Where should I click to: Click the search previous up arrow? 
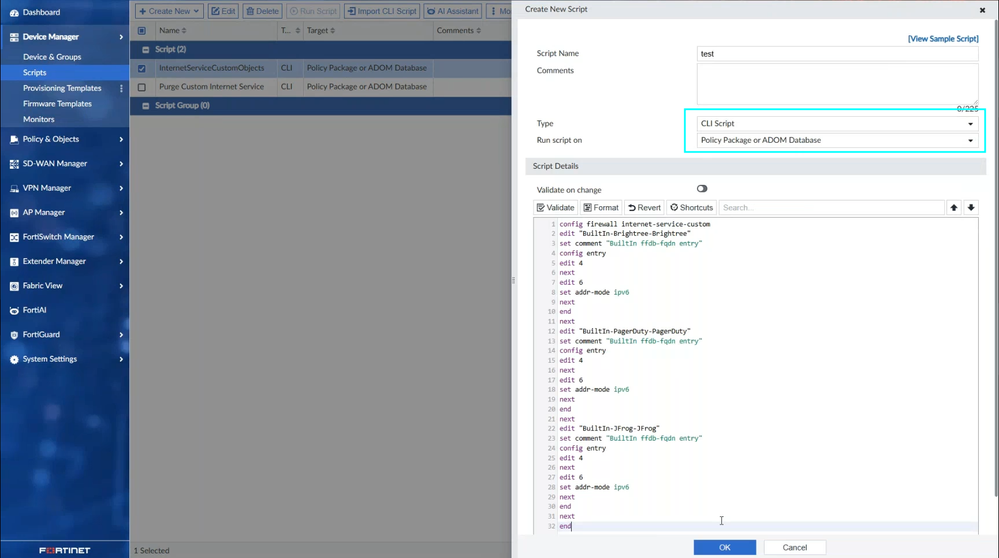[954, 208]
